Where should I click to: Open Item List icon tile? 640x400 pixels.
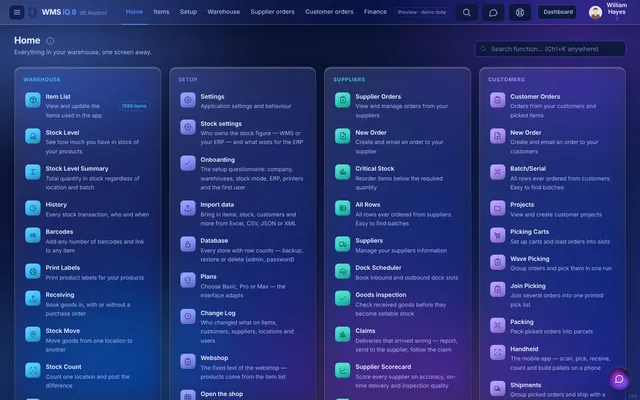pos(33,100)
